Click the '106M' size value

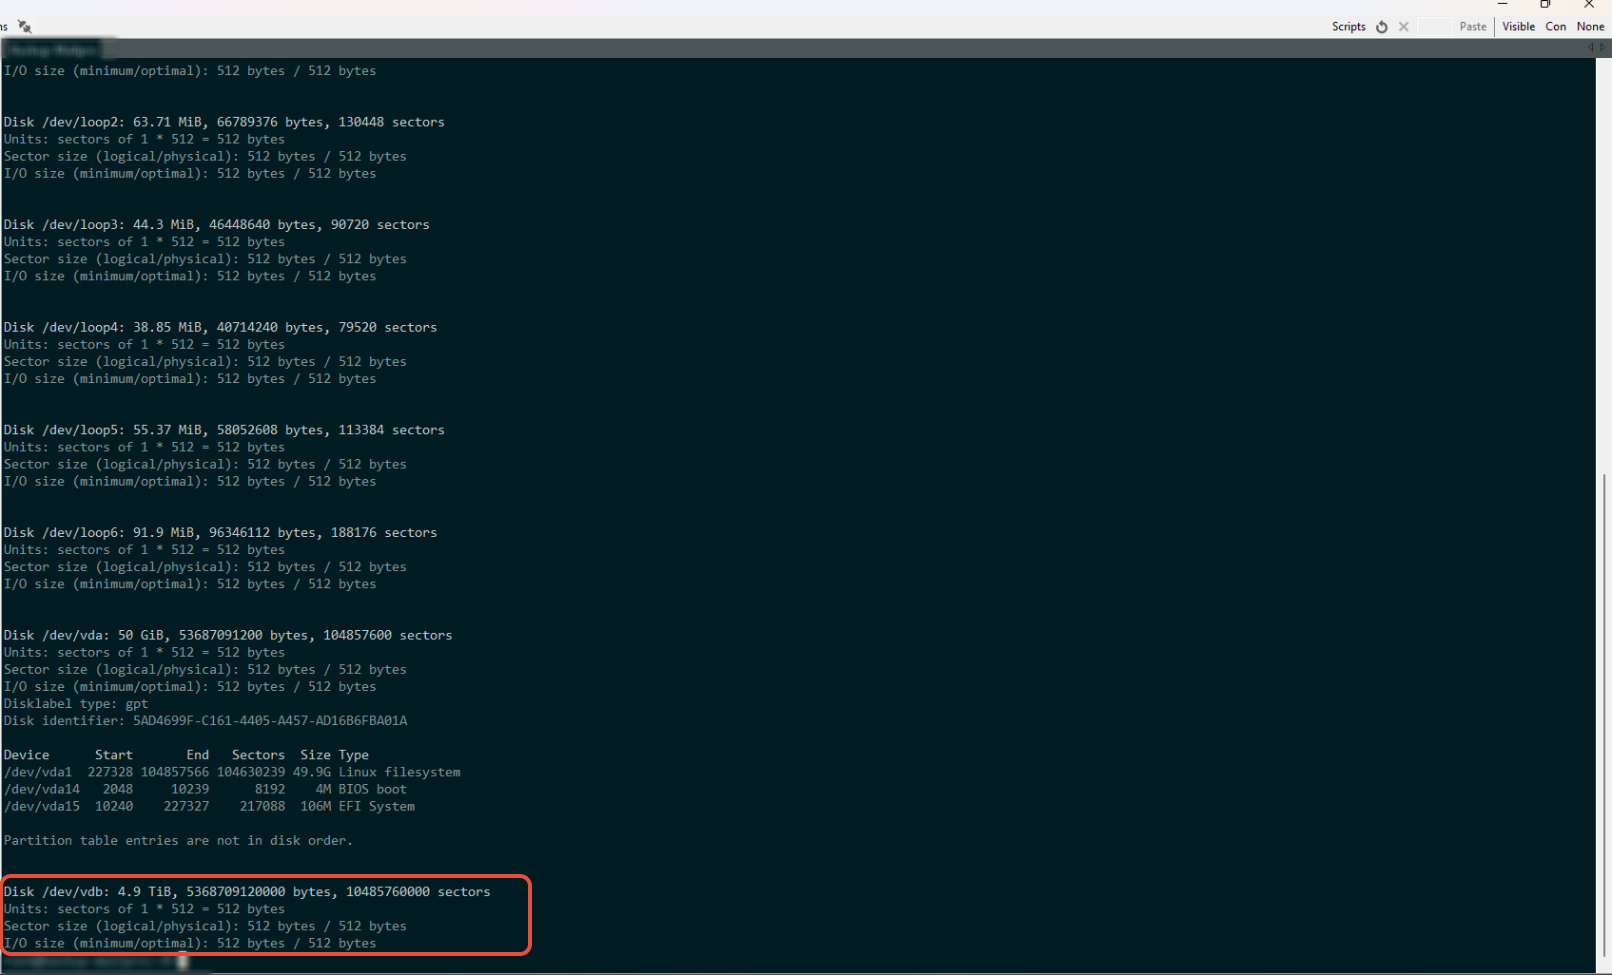pos(315,806)
